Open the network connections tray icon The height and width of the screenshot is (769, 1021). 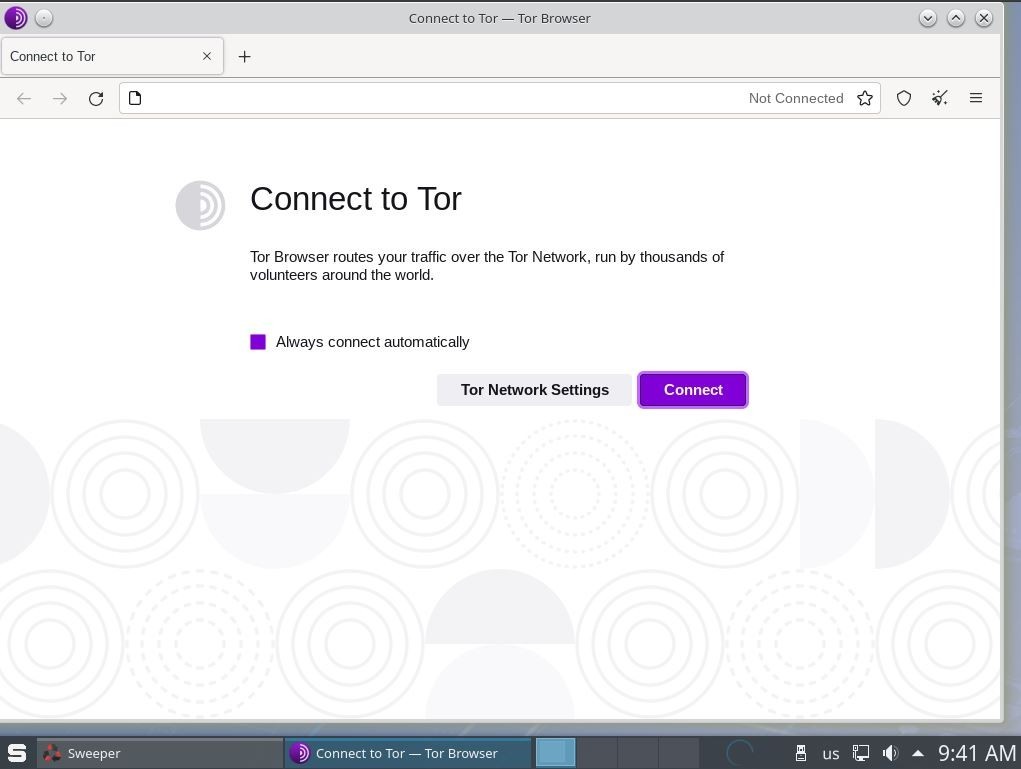(x=861, y=753)
